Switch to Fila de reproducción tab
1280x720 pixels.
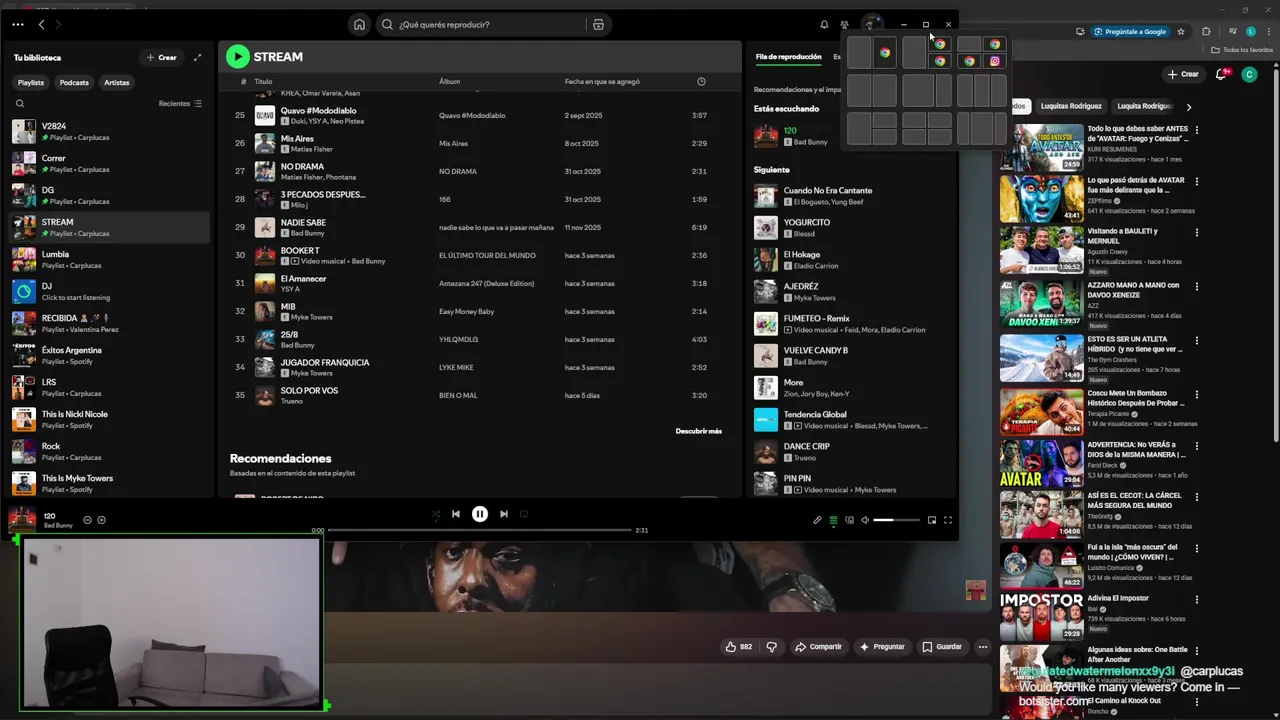point(788,57)
